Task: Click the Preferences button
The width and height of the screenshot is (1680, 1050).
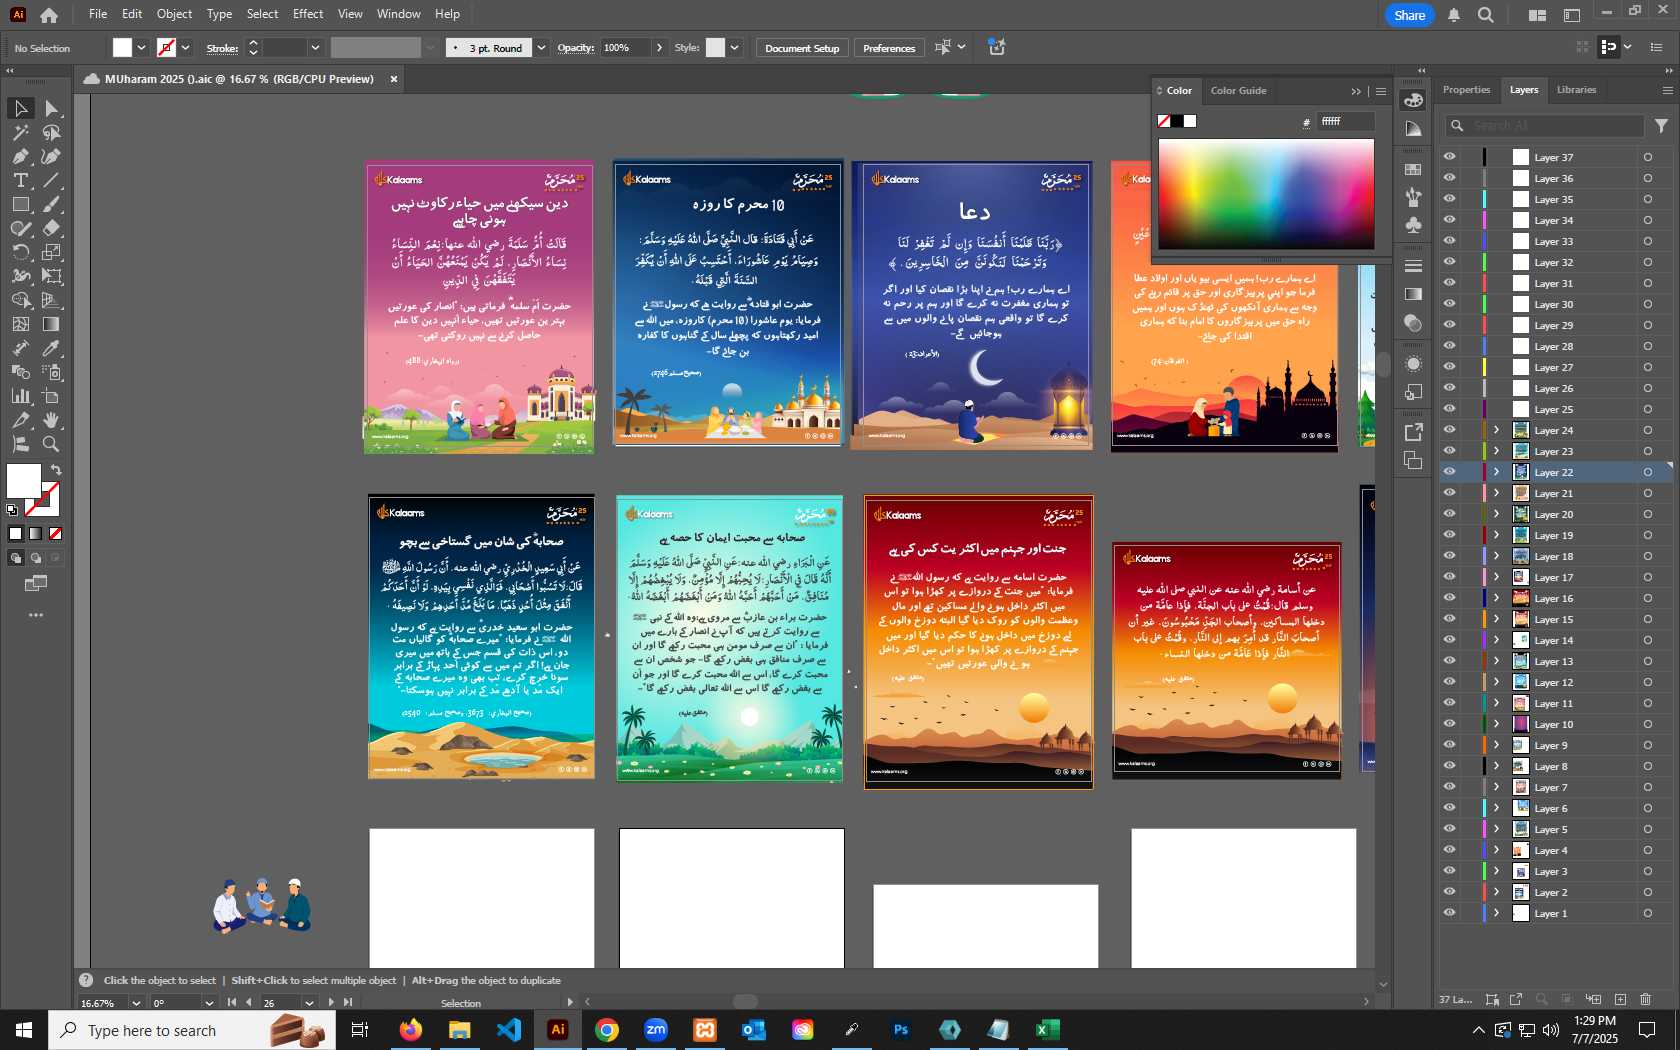Action: pyautogui.click(x=889, y=48)
